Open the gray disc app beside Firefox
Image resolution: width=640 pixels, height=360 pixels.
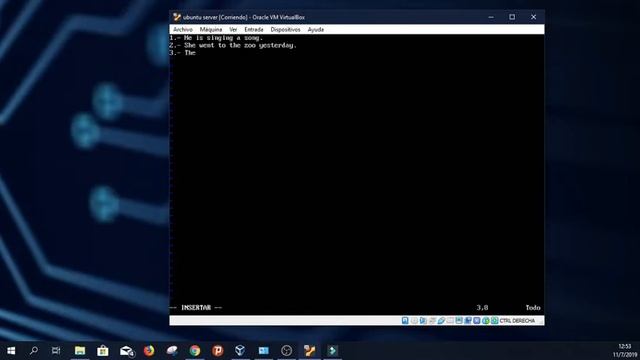pyautogui.click(x=172, y=351)
